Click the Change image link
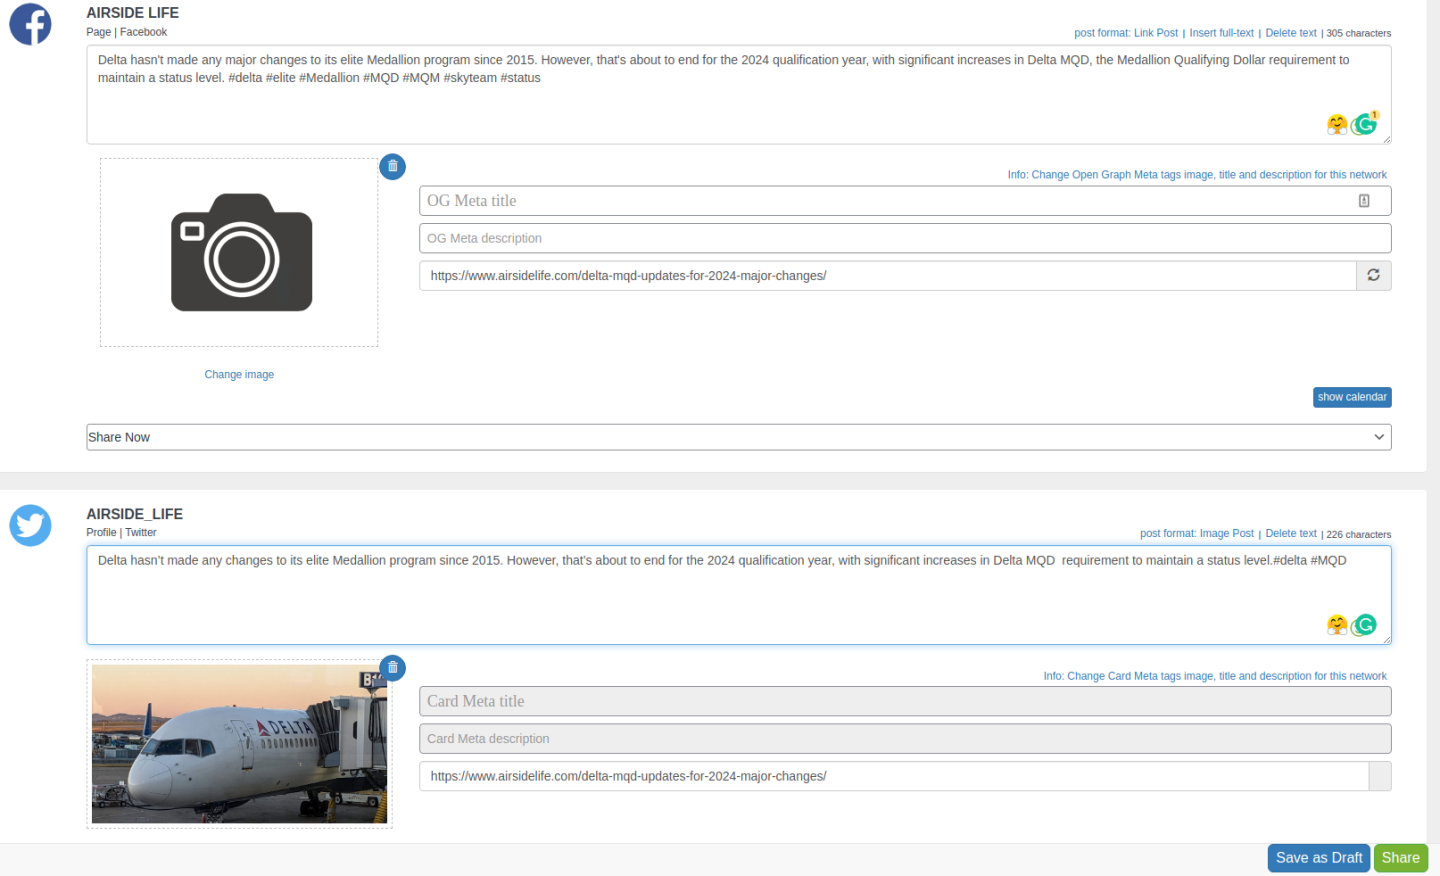 tap(239, 375)
